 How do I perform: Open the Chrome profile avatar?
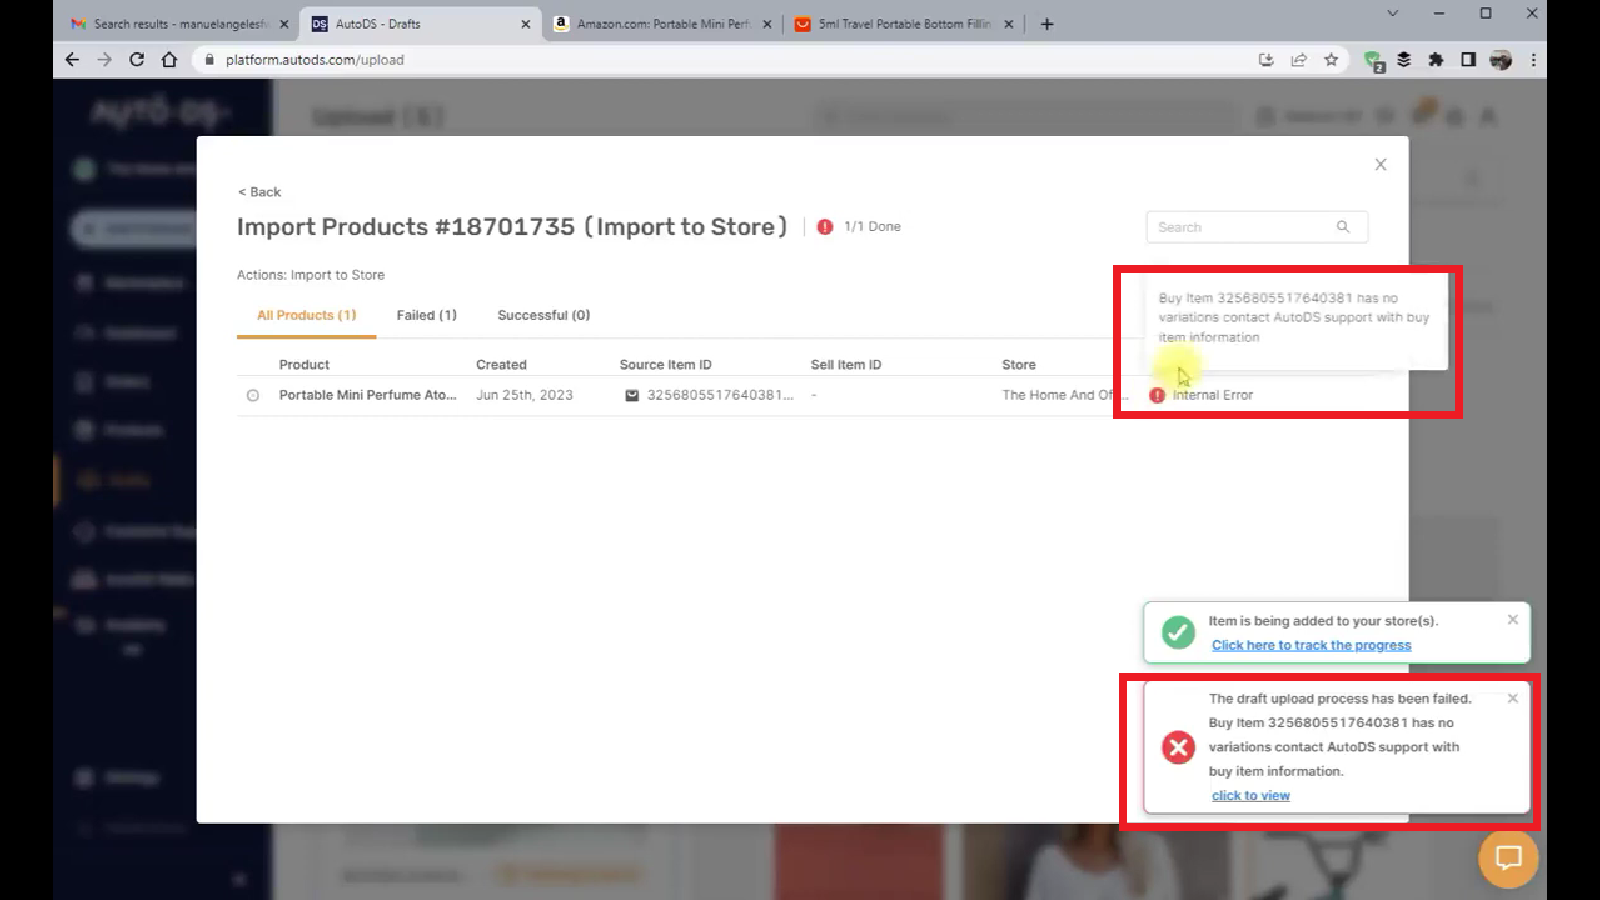coord(1501,60)
